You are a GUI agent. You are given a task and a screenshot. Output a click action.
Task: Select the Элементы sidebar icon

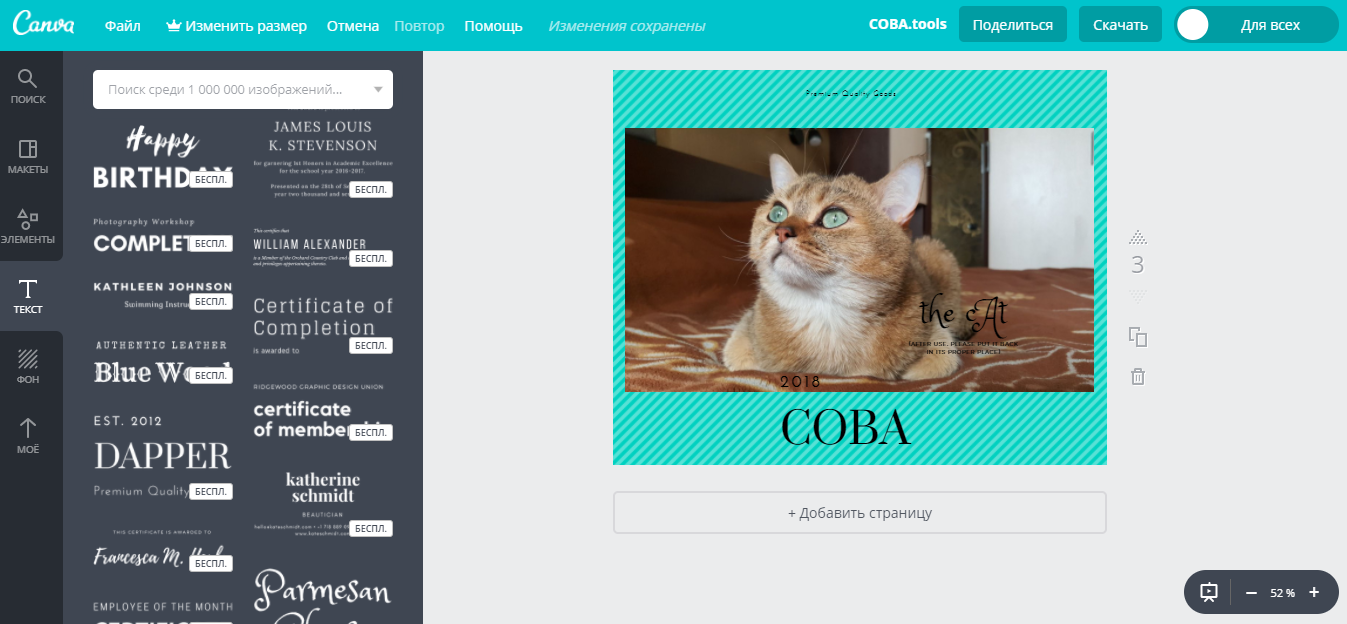tap(29, 225)
